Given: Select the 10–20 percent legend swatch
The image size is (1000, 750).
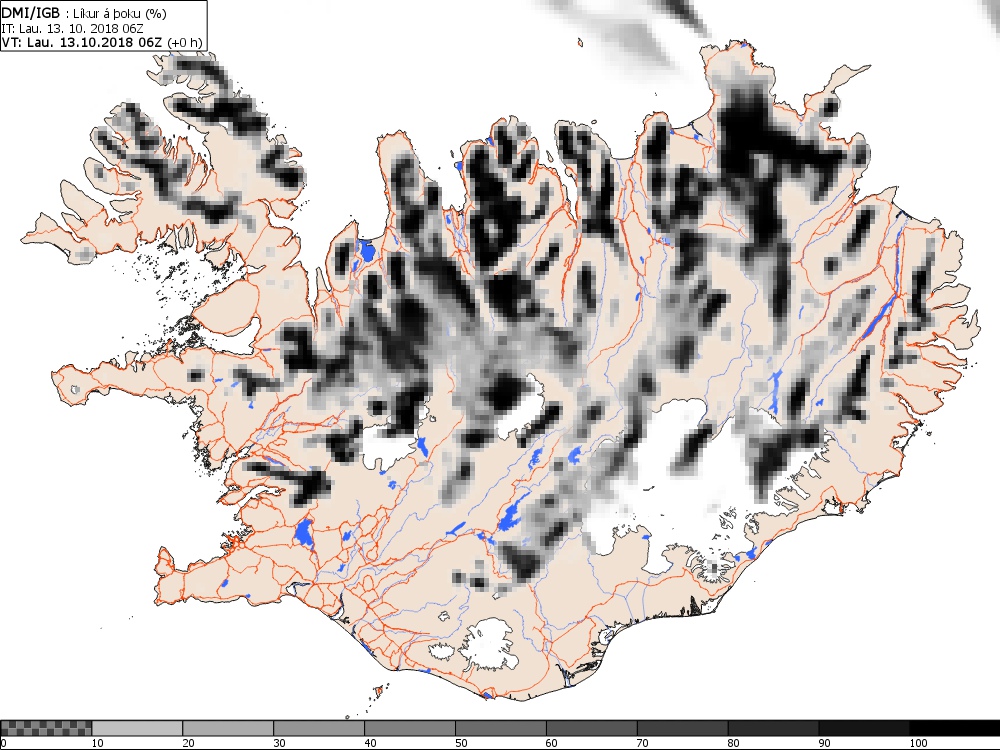Looking at the screenshot, I should pyautogui.click(x=137, y=728).
